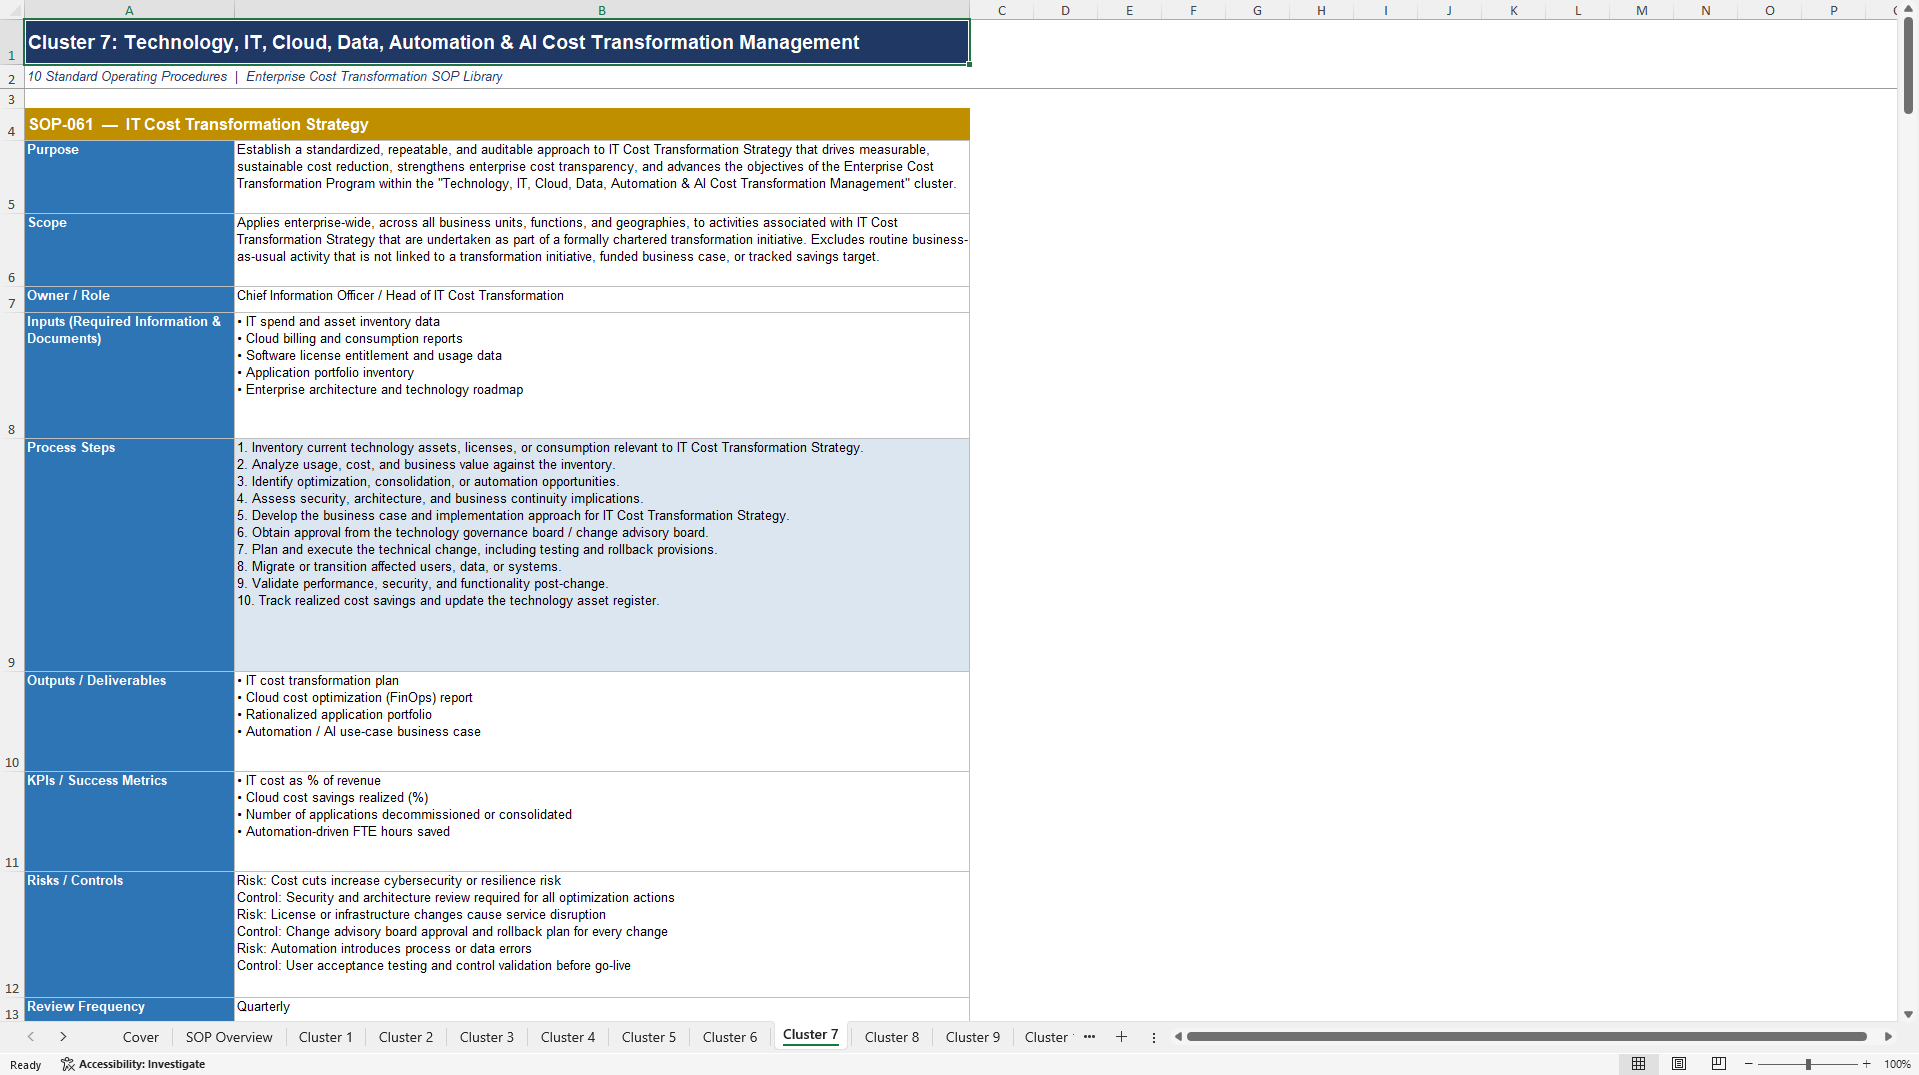Click the vertical scrollbar thumb
The image size is (1919, 1075).
tap(1908, 66)
